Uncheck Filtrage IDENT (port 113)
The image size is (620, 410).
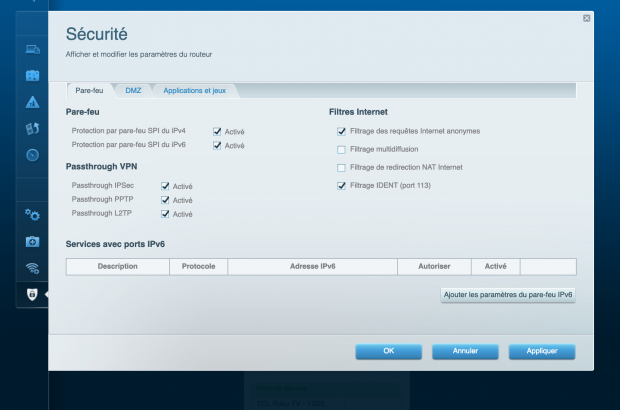(342, 185)
